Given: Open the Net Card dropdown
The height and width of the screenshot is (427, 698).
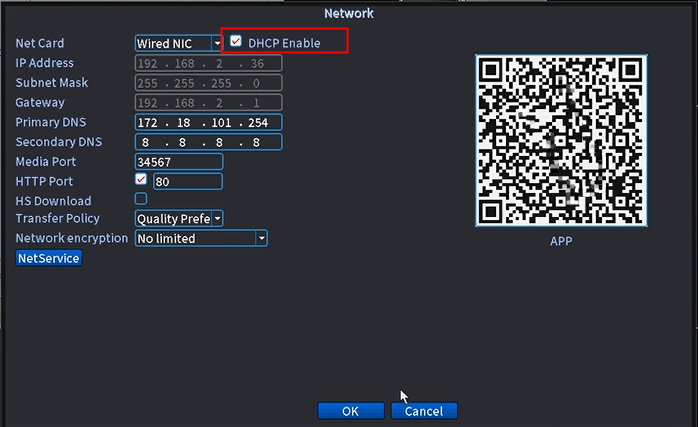Looking at the screenshot, I should click(179, 43).
